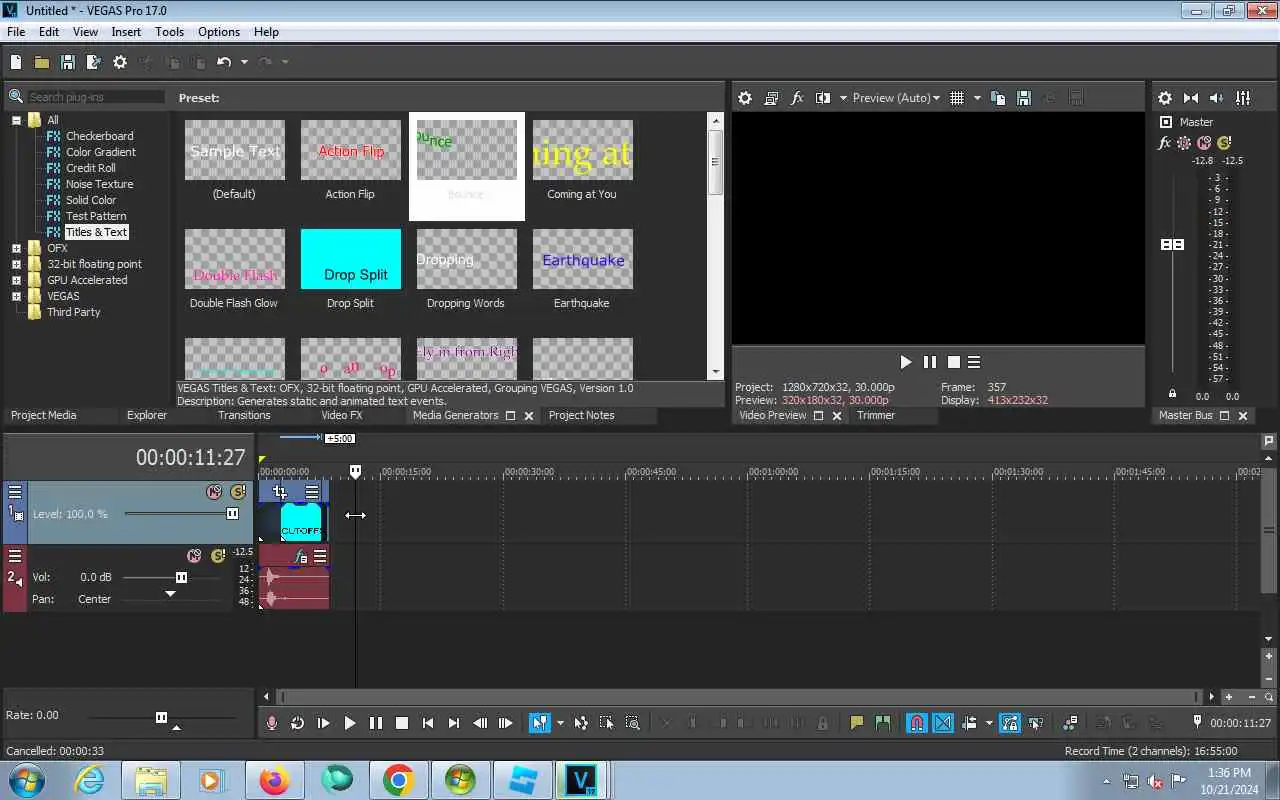Open mixing console icon in Master Bus

1243,97
